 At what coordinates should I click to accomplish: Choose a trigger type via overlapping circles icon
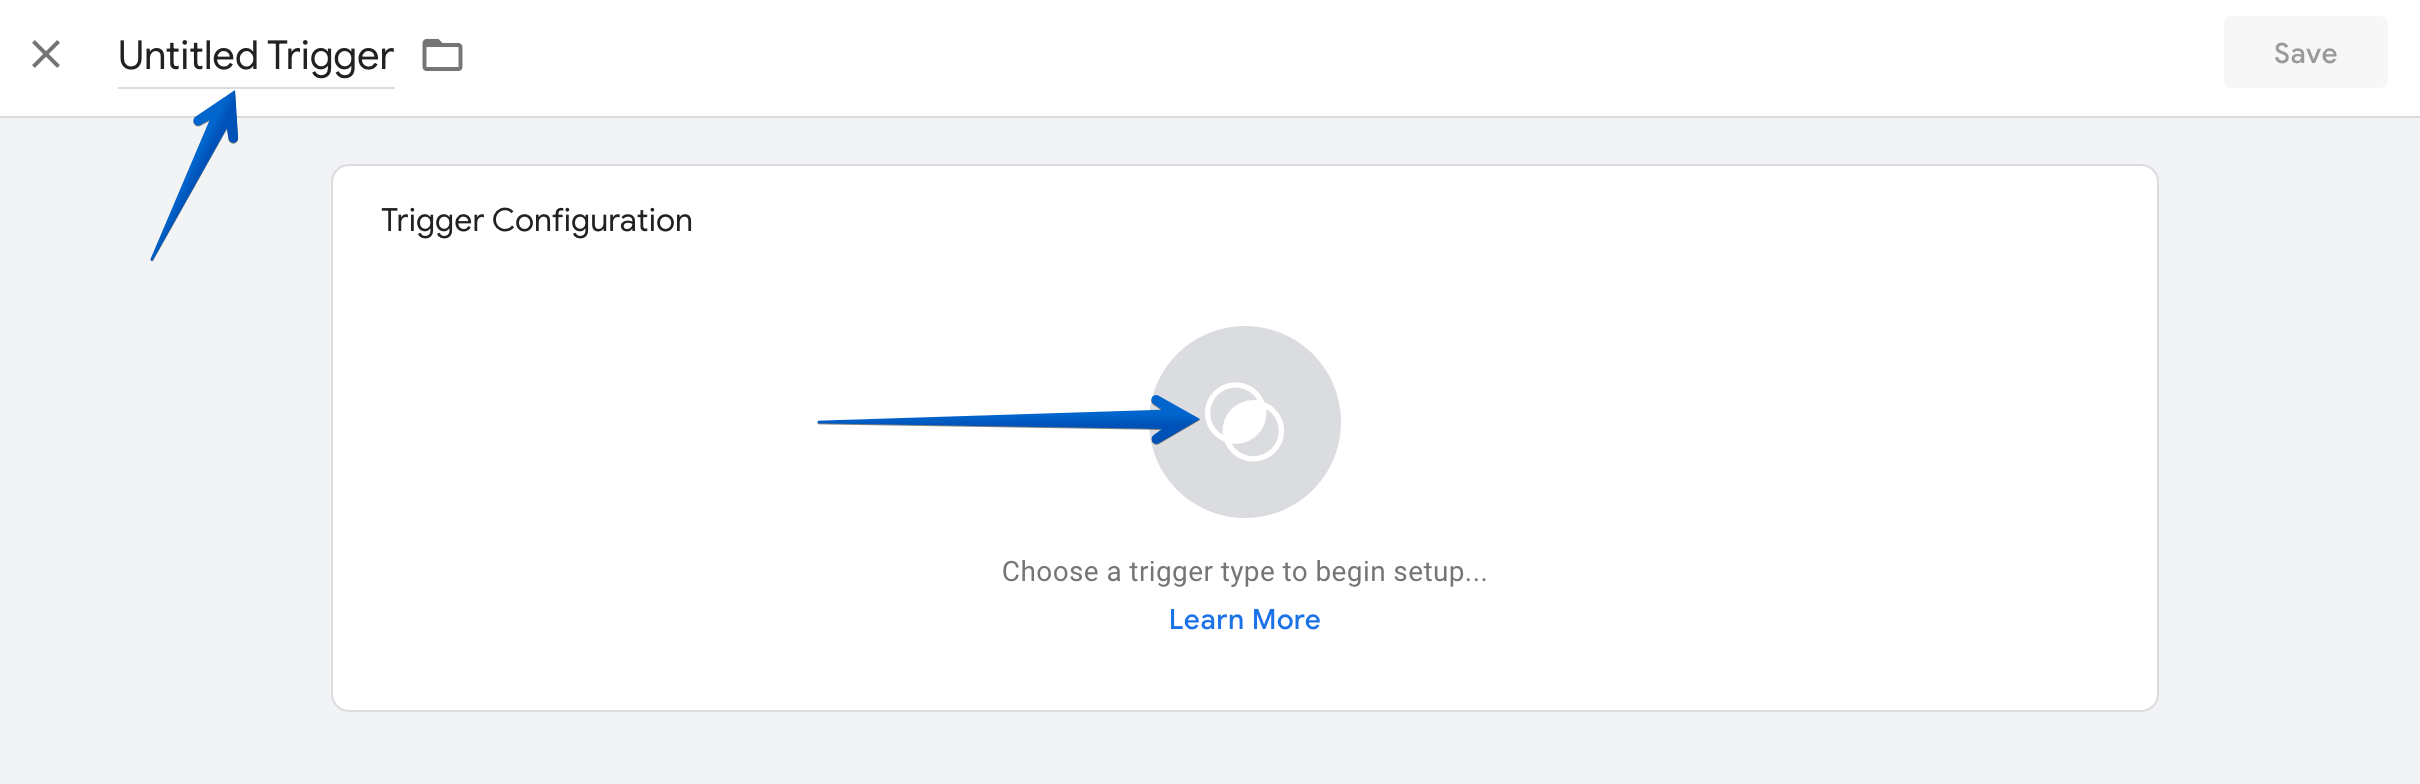tap(1245, 422)
